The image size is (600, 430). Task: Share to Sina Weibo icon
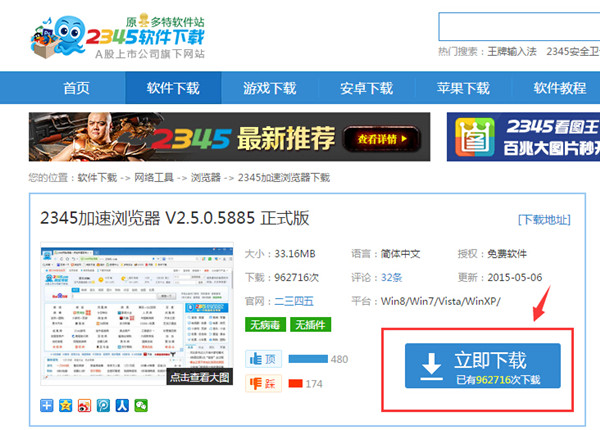tap(84, 405)
